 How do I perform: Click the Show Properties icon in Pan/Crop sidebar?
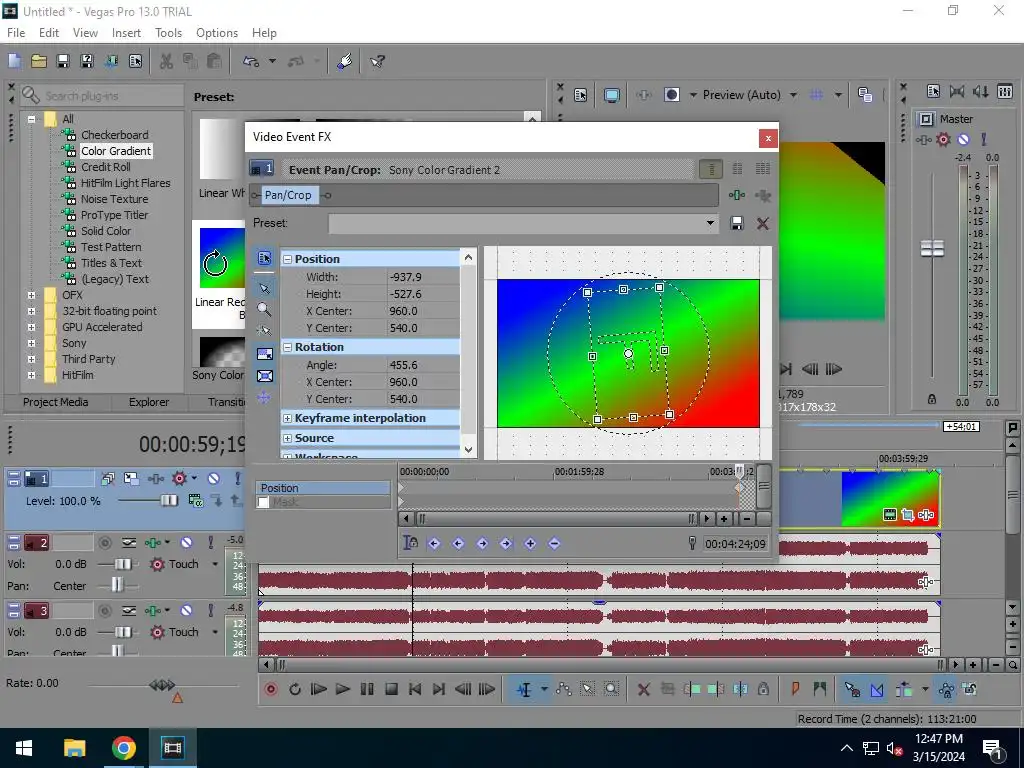264,258
